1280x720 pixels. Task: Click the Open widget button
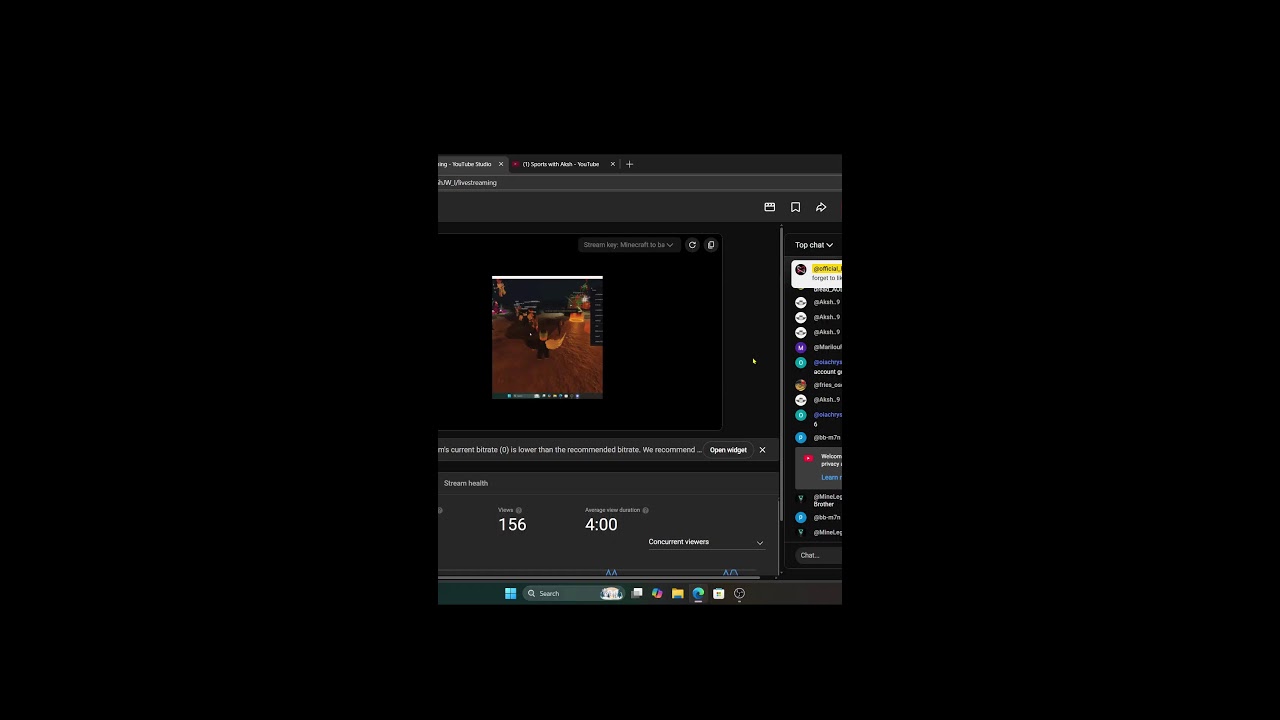click(728, 450)
